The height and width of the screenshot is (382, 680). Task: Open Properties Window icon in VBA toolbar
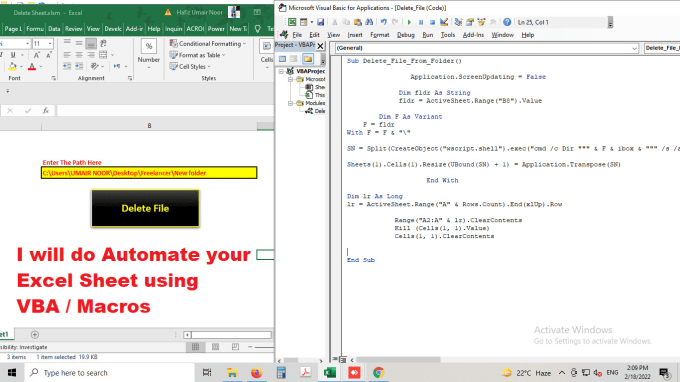(x=469, y=22)
